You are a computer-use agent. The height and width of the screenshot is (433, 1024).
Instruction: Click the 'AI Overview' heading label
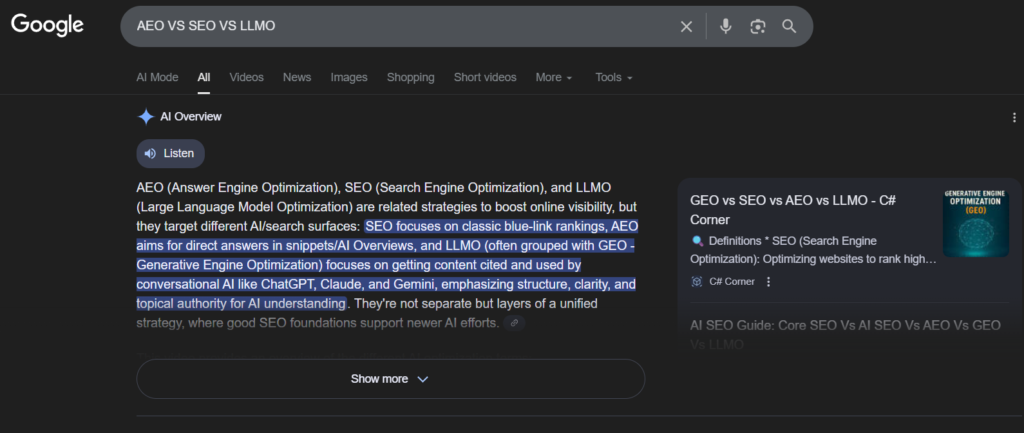[191, 117]
